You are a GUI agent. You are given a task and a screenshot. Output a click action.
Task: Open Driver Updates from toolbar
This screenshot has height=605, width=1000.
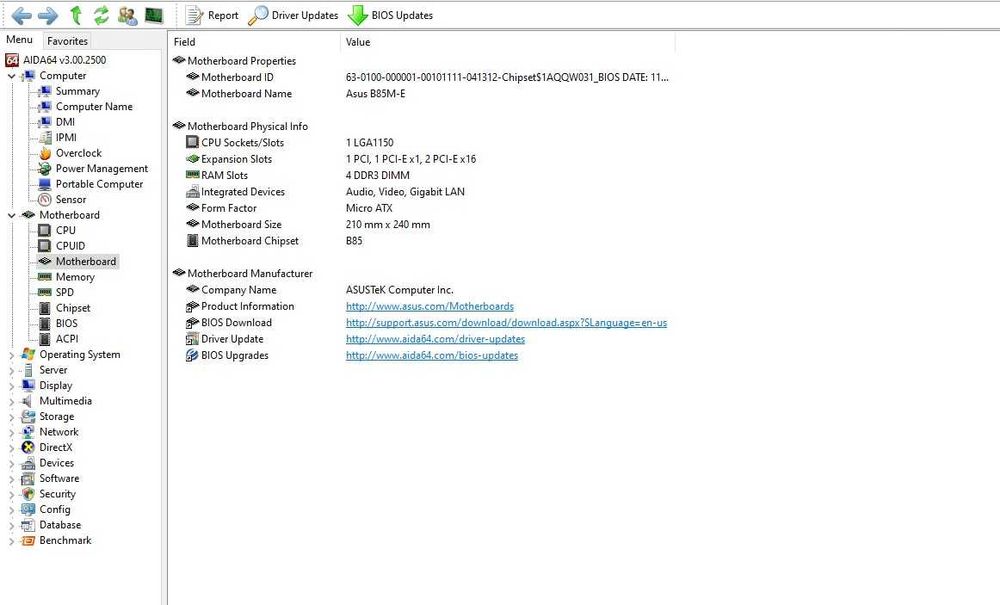pos(293,15)
